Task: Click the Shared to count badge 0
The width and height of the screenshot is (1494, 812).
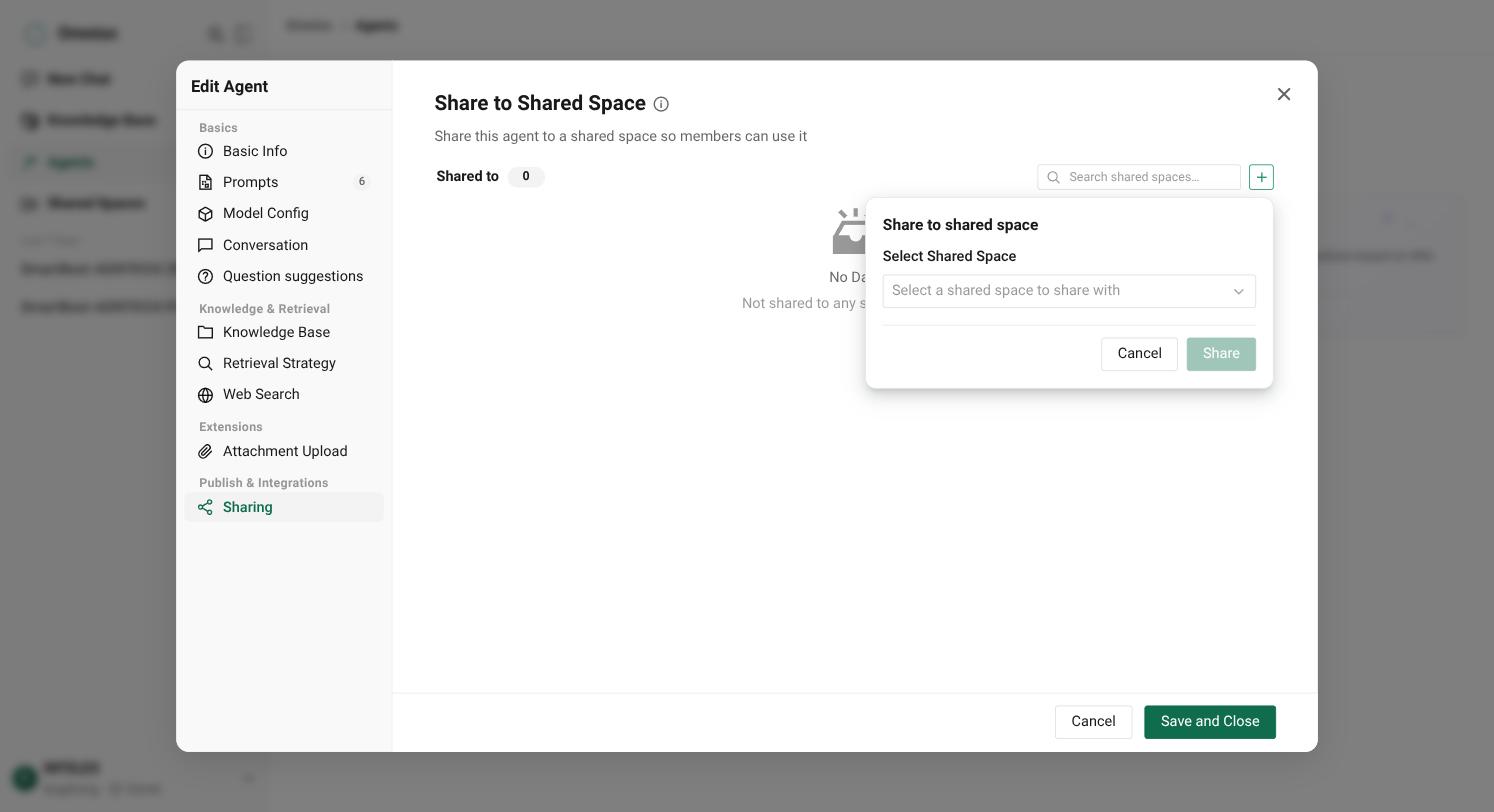Action: 526,177
